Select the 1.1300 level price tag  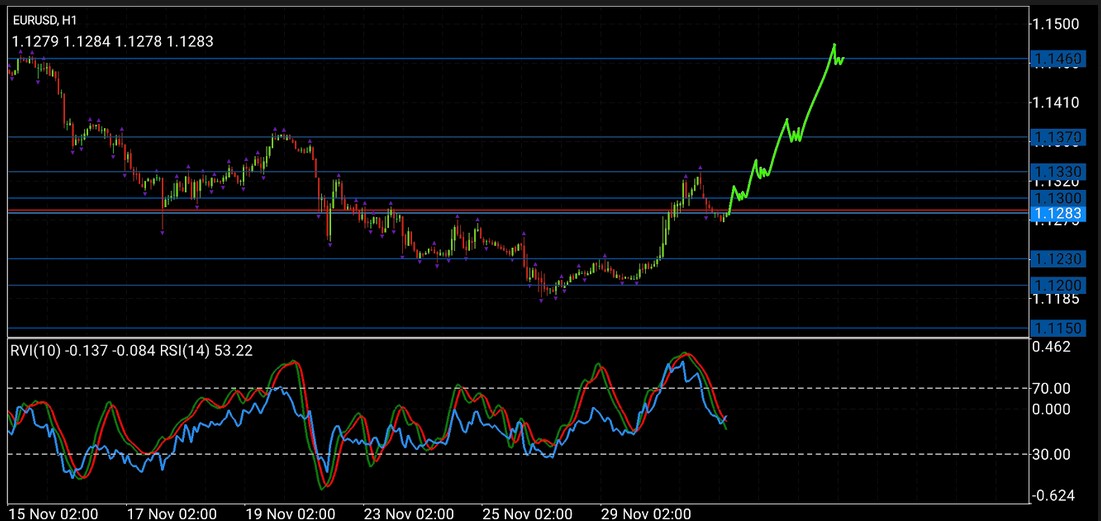(1057, 199)
